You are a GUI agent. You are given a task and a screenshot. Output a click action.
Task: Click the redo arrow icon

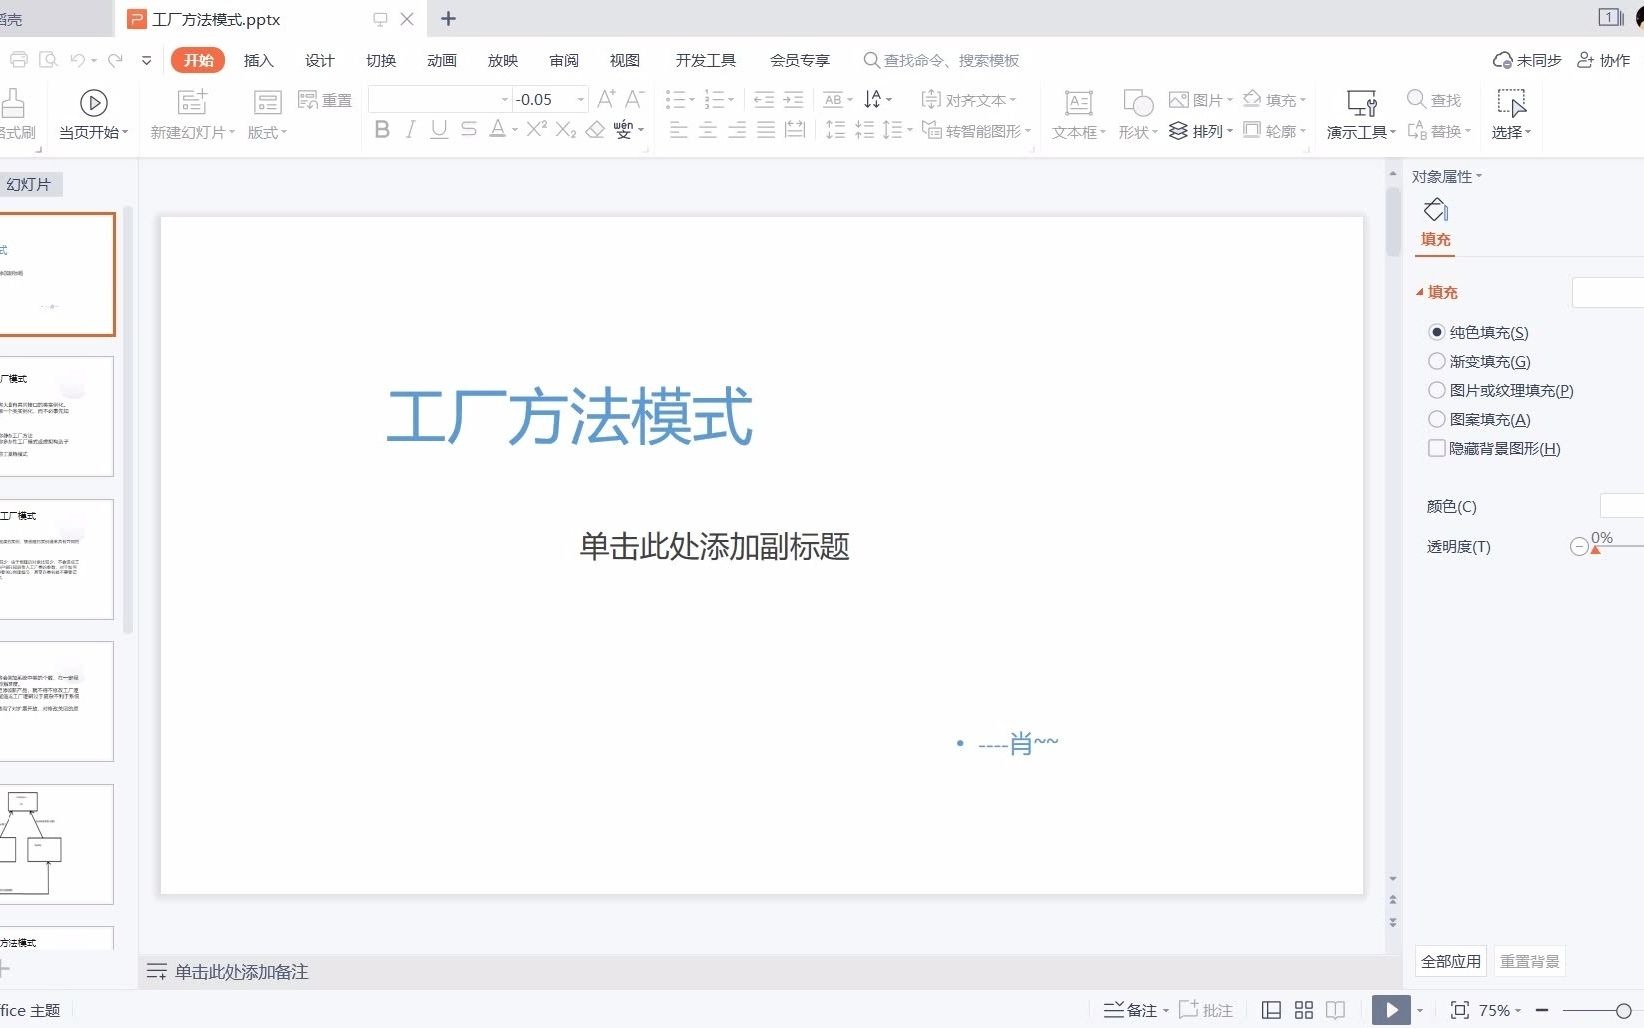click(x=116, y=60)
